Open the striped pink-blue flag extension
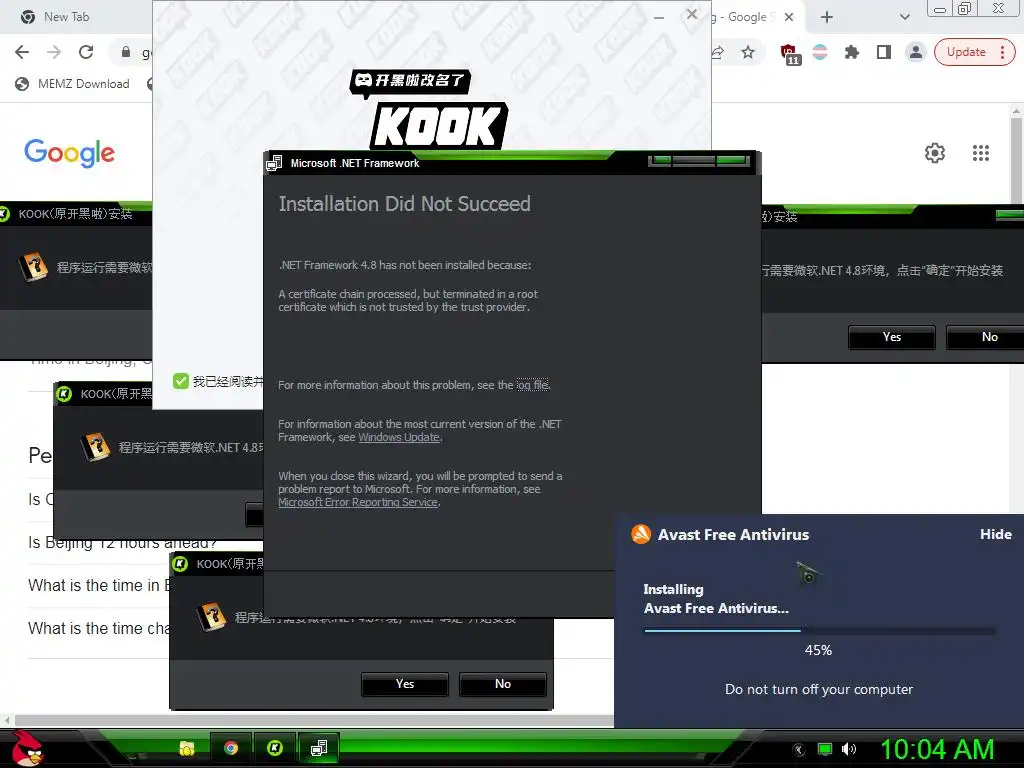Image resolution: width=1024 pixels, height=768 pixels. coord(820,52)
